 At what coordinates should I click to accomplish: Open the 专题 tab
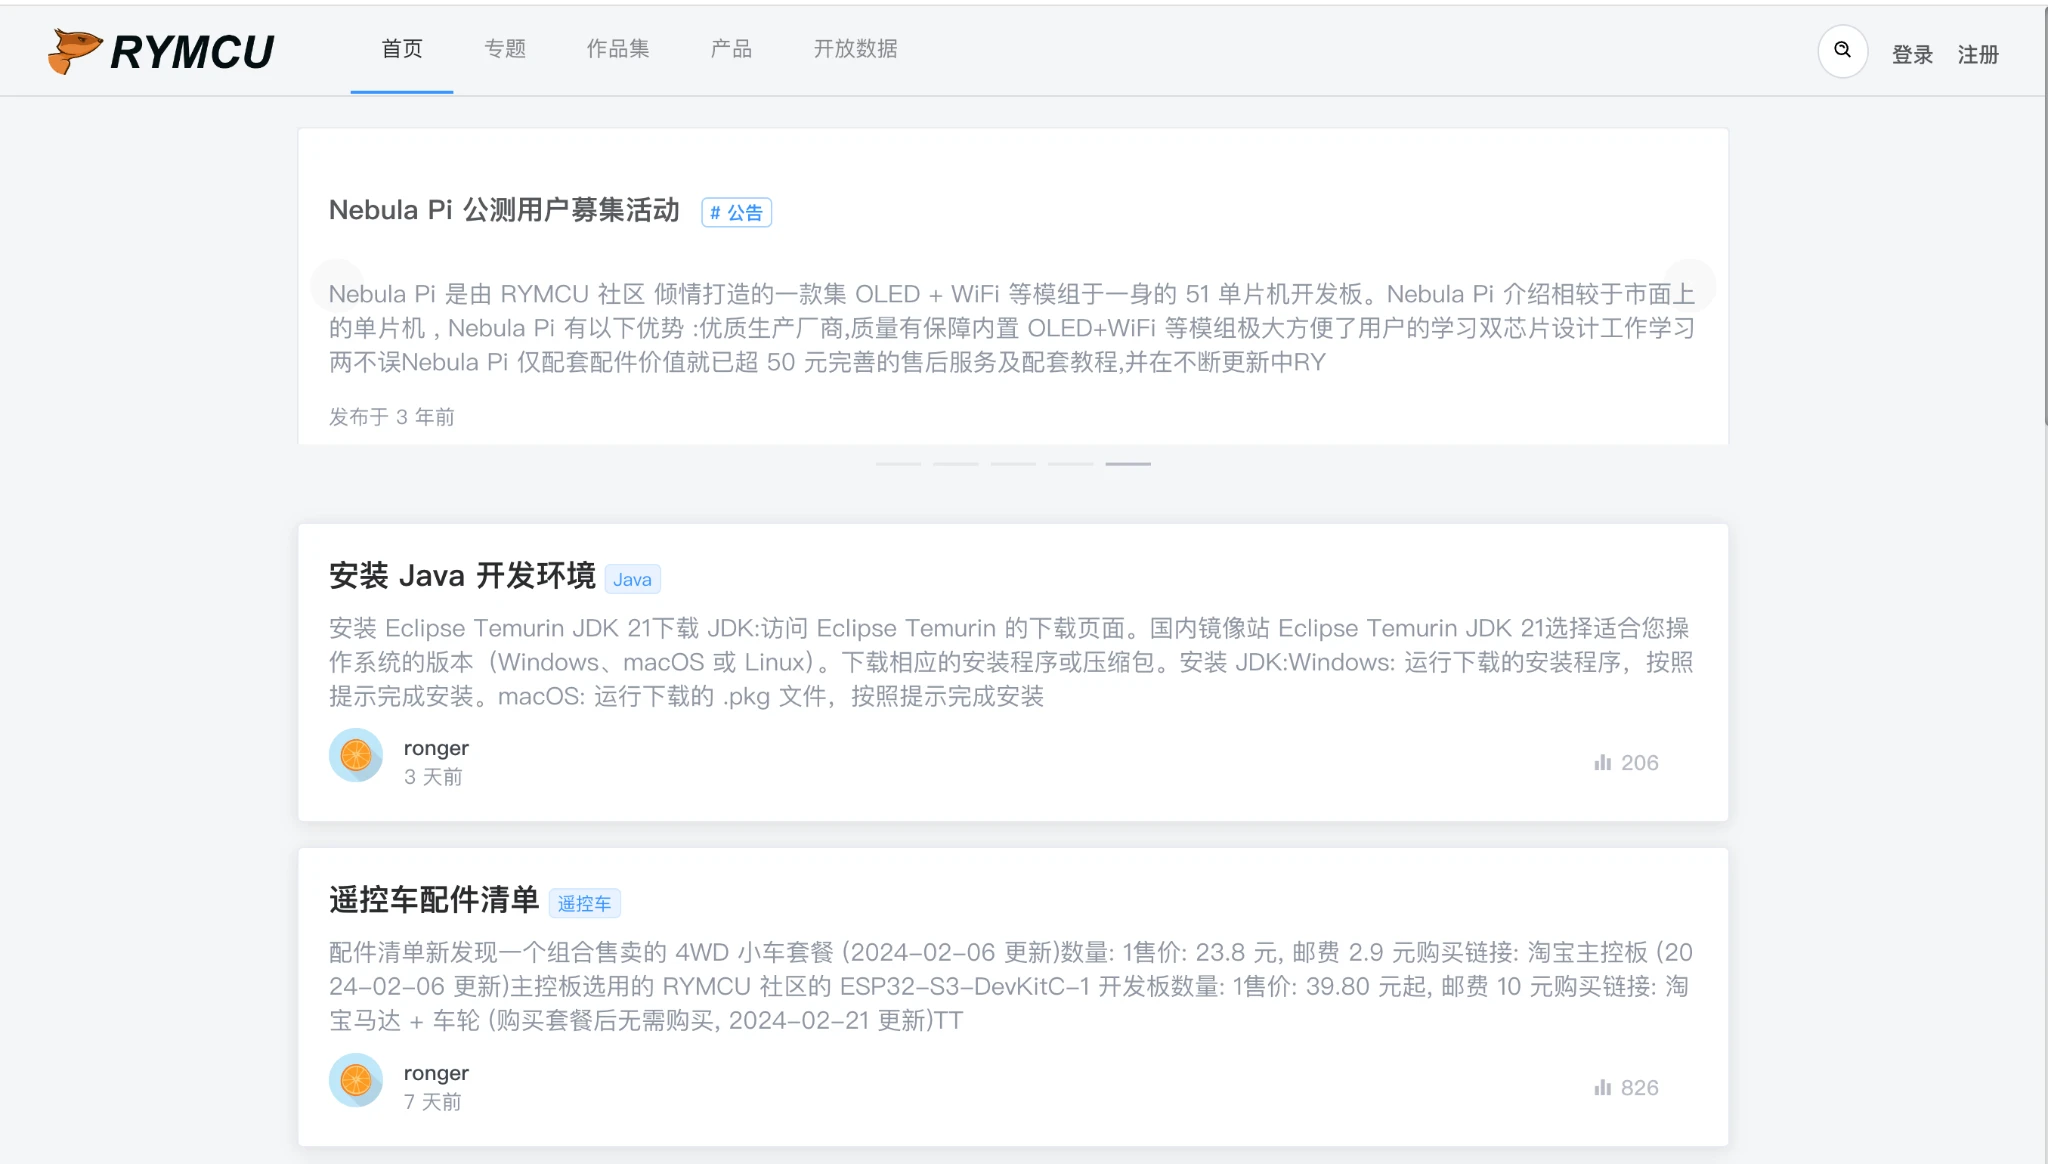505,49
